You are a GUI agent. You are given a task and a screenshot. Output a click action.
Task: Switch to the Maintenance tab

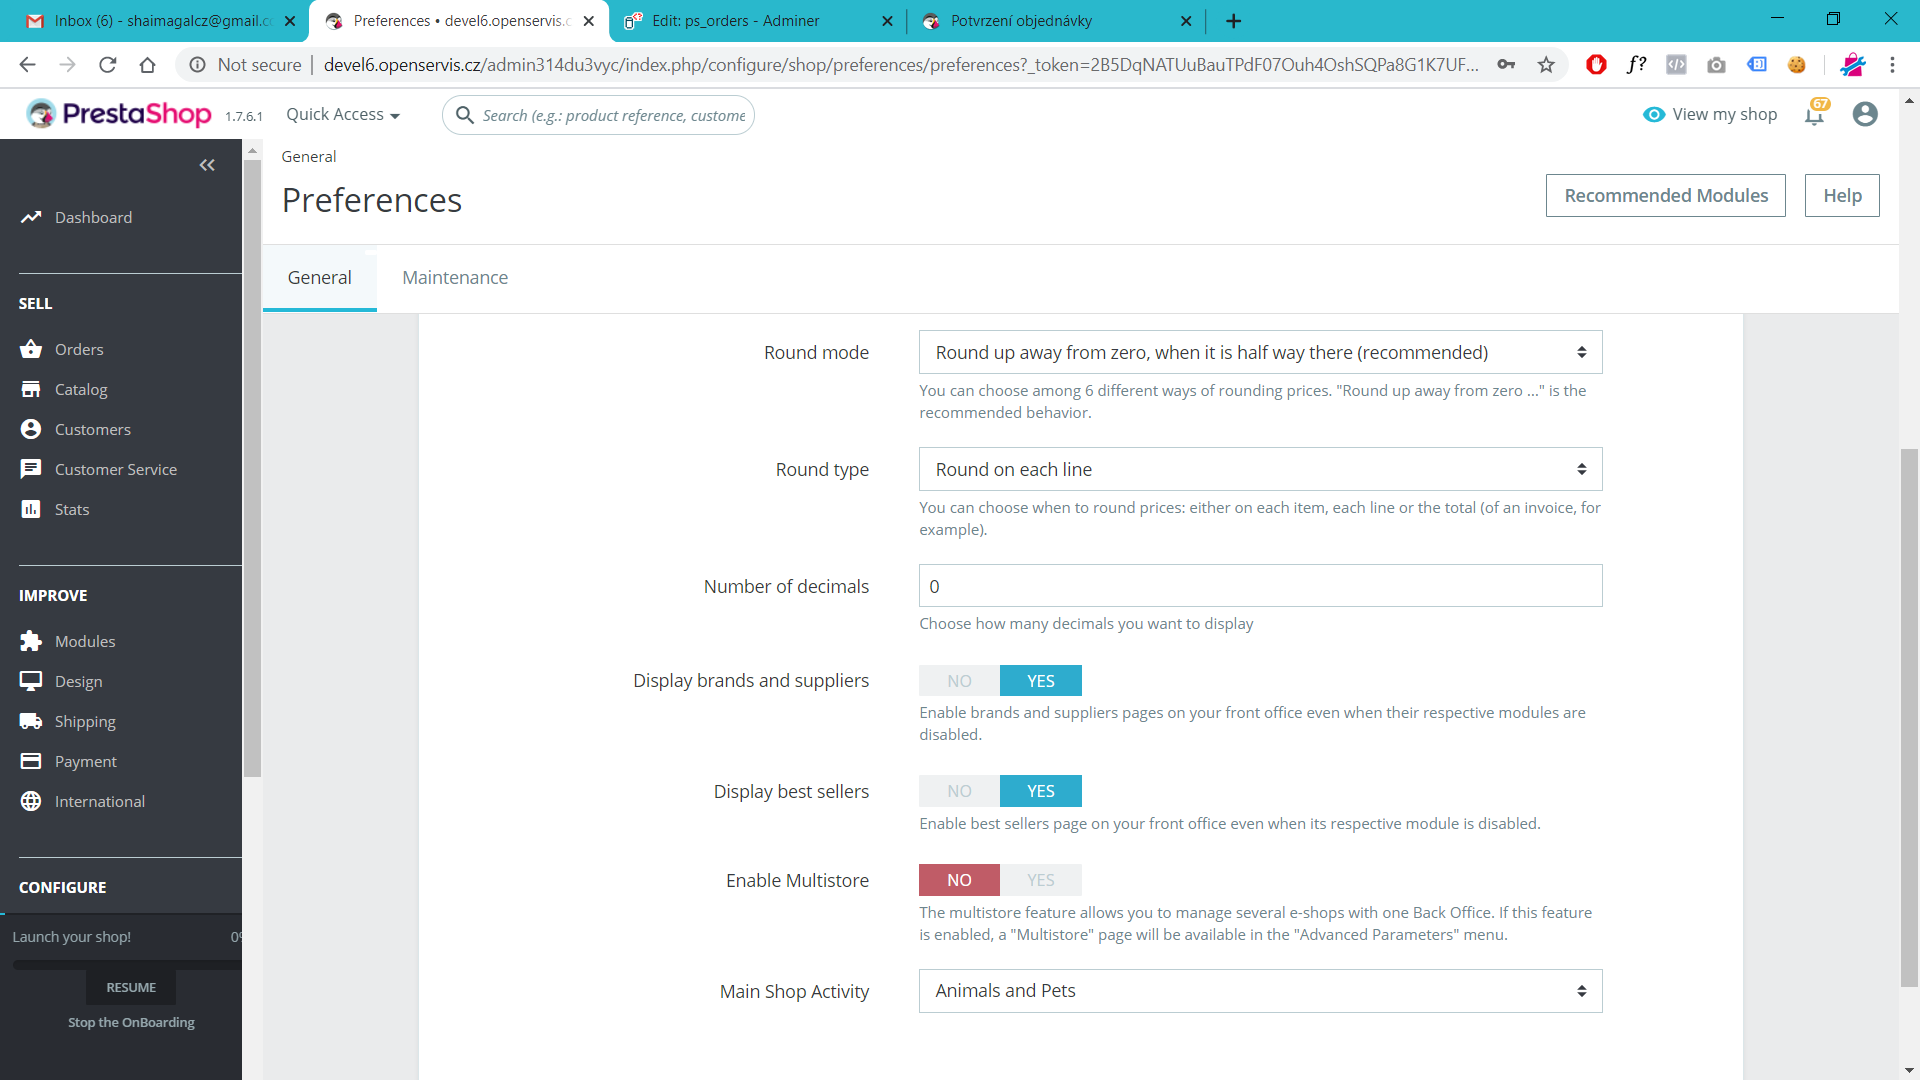[x=455, y=278]
